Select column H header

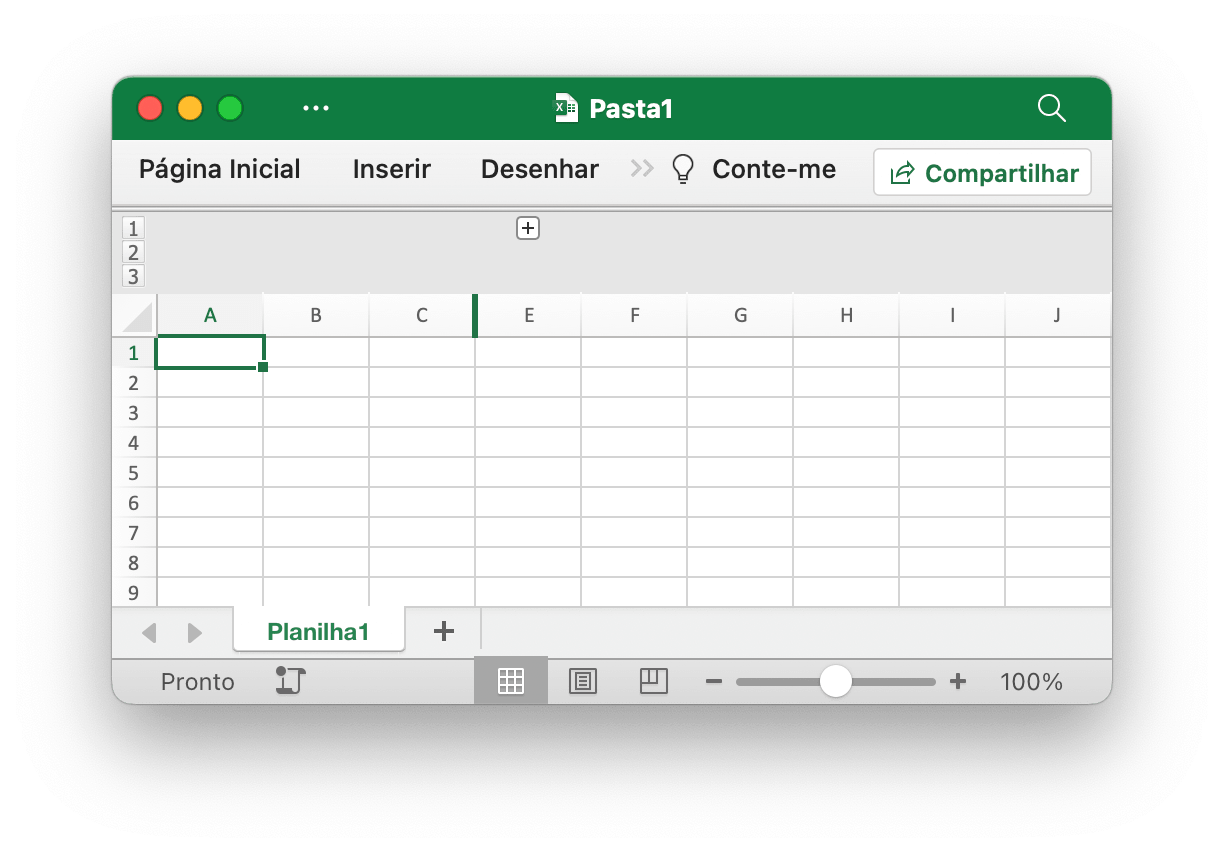pyautogui.click(x=847, y=316)
